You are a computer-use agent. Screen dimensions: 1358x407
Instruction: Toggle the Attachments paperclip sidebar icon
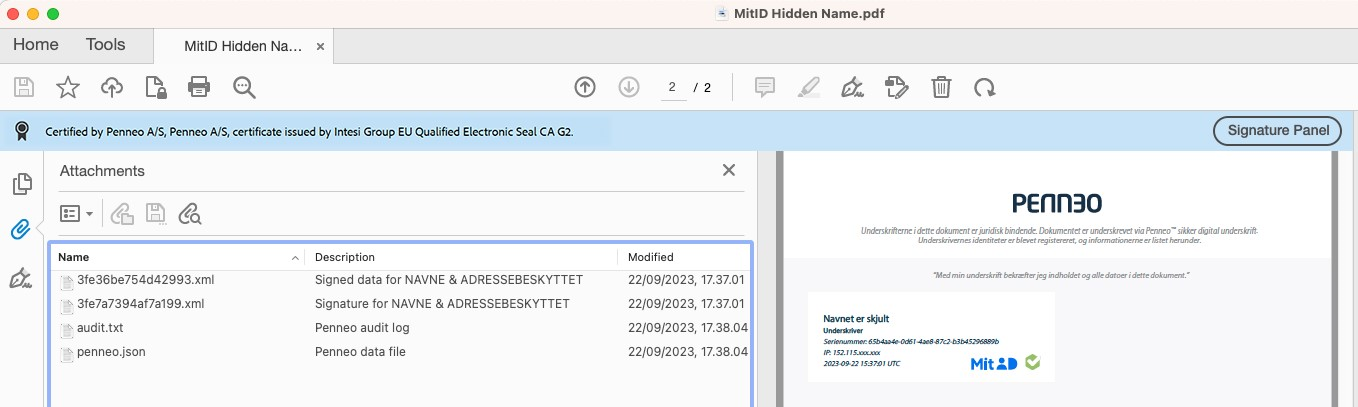click(21, 230)
